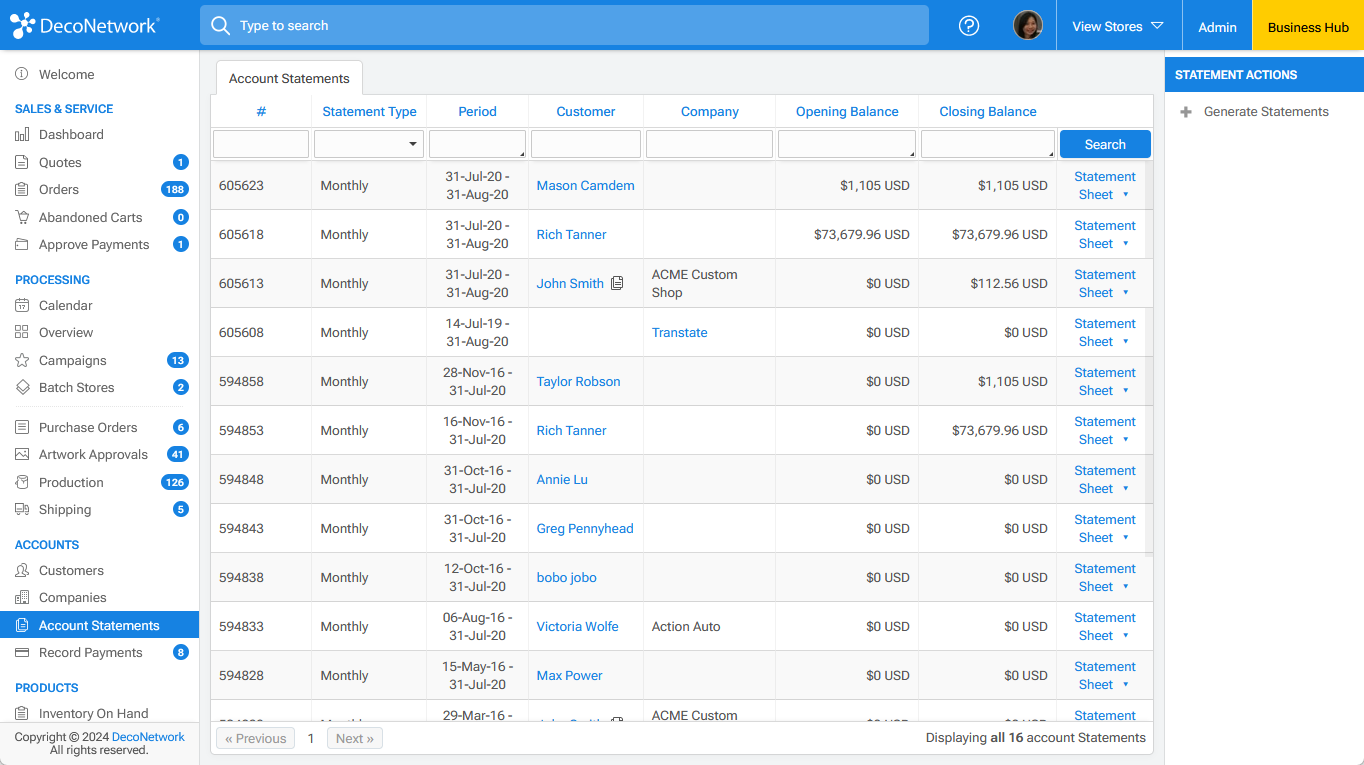Click the copy icon beside John Smith

click(617, 284)
